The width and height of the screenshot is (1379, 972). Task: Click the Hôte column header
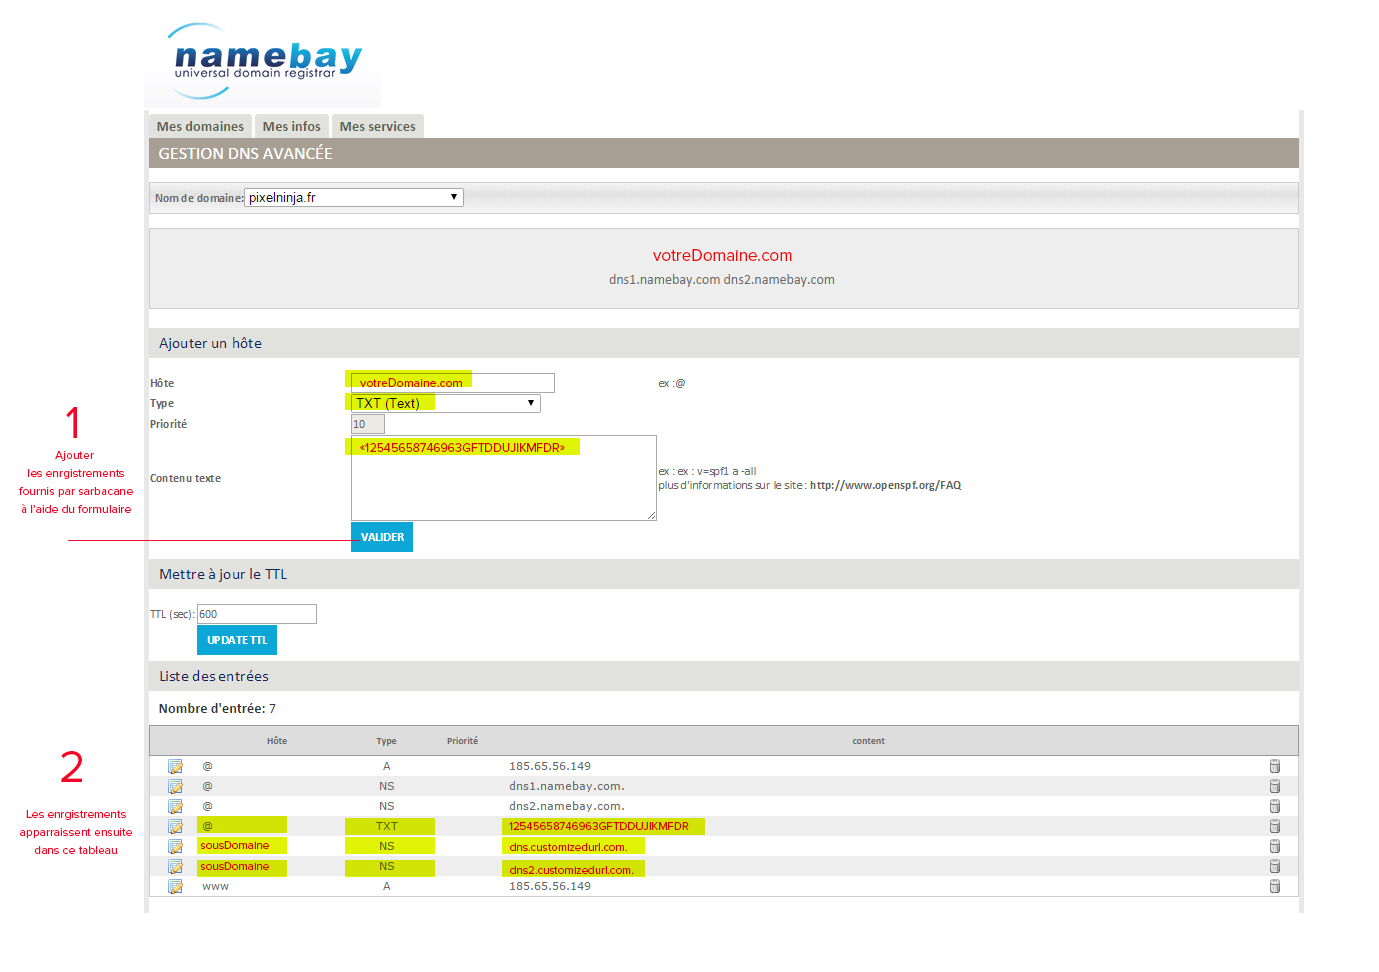pyautogui.click(x=277, y=741)
